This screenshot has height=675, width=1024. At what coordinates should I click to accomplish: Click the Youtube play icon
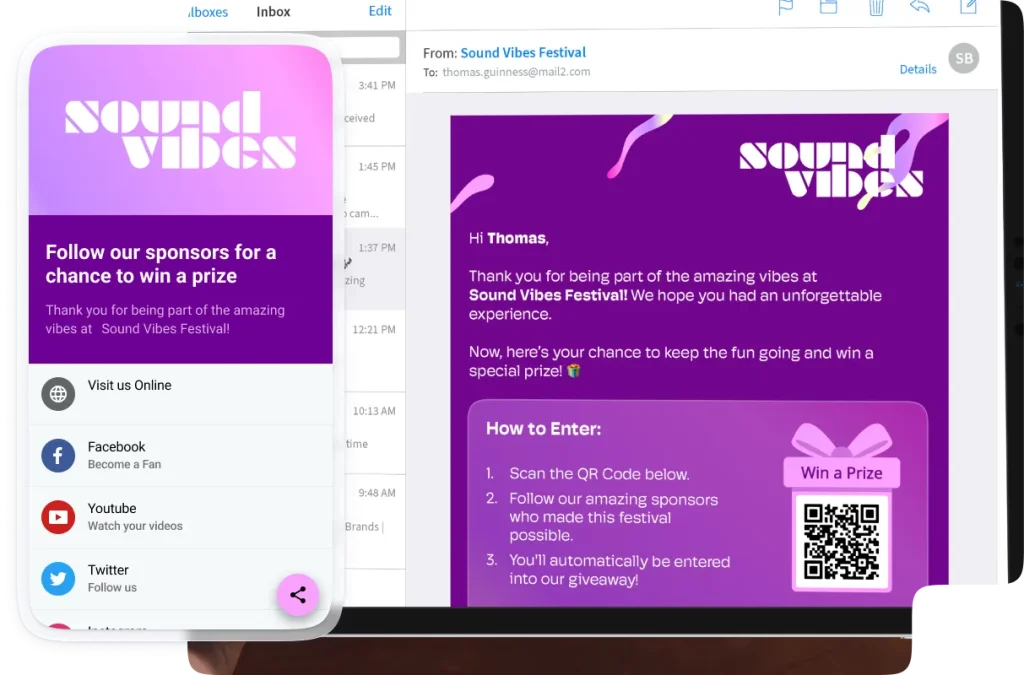click(x=58, y=517)
